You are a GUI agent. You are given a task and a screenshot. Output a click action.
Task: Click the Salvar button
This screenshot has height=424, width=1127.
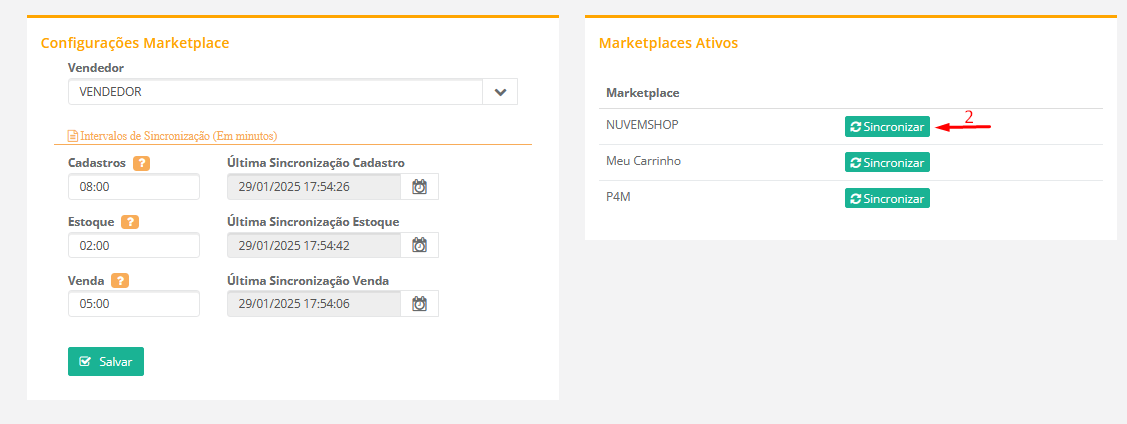point(106,361)
